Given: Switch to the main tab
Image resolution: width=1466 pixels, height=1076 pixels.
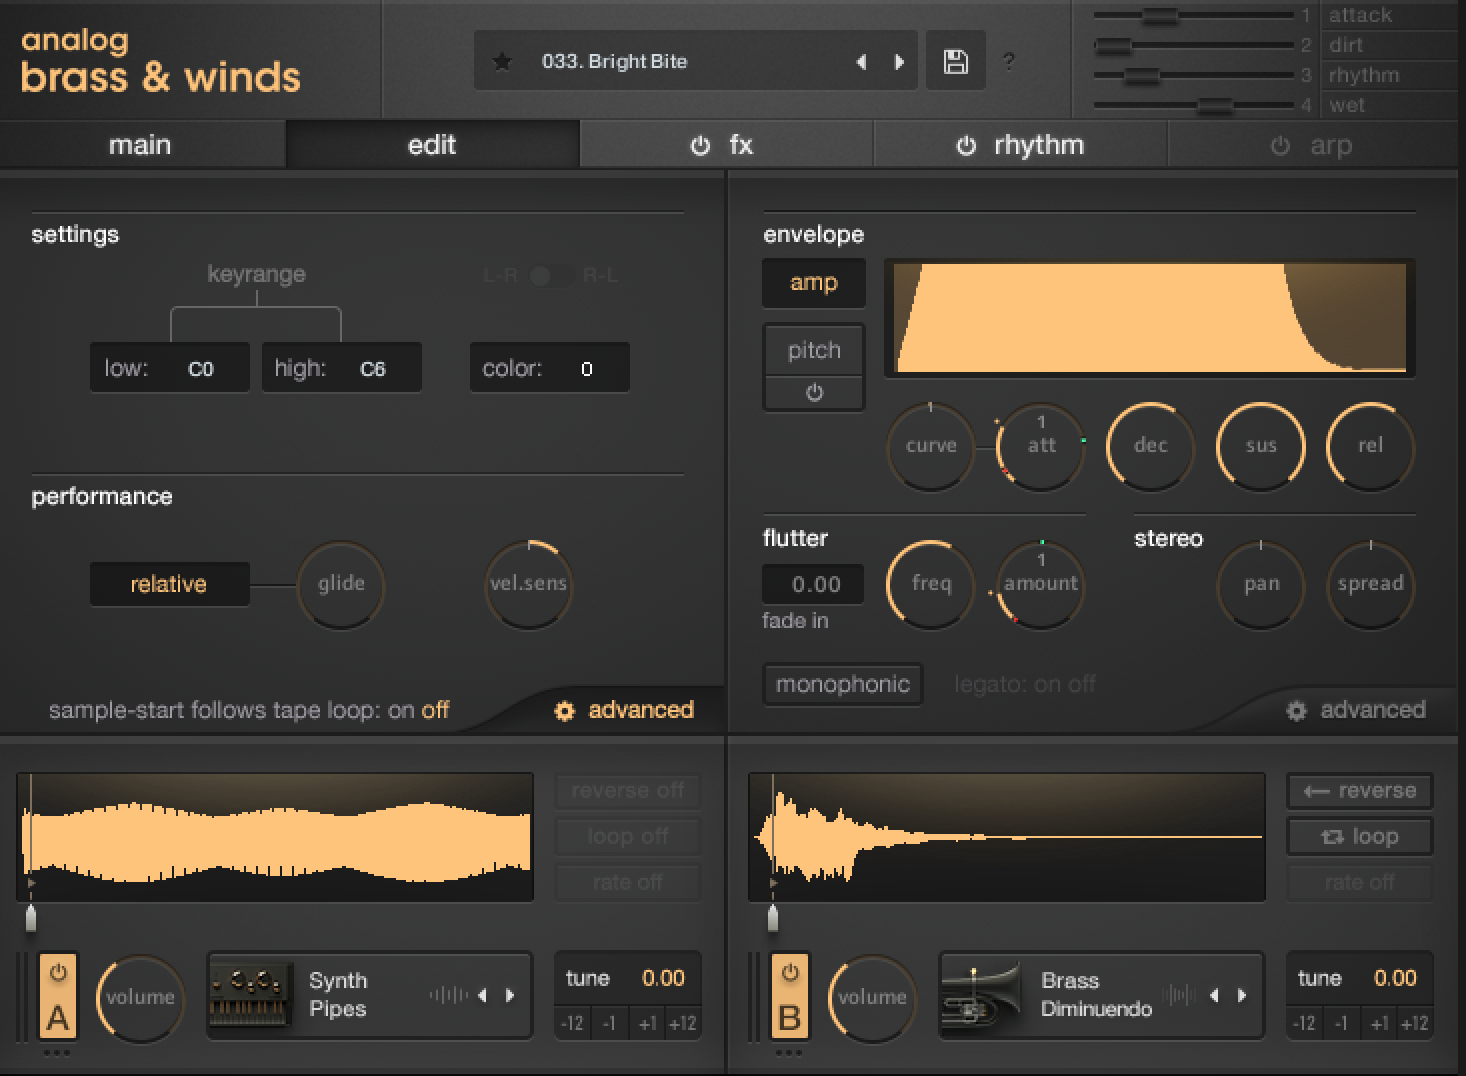Looking at the screenshot, I should click(x=140, y=145).
